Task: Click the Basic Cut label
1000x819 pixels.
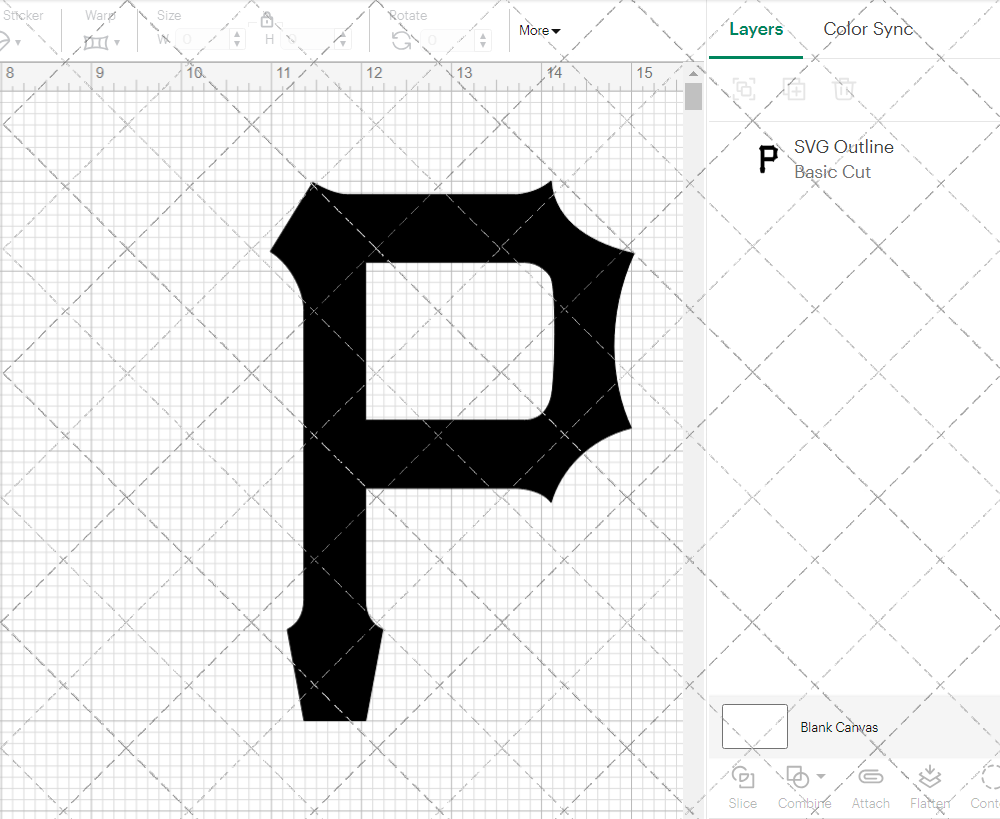Action: [x=832, y=172]
